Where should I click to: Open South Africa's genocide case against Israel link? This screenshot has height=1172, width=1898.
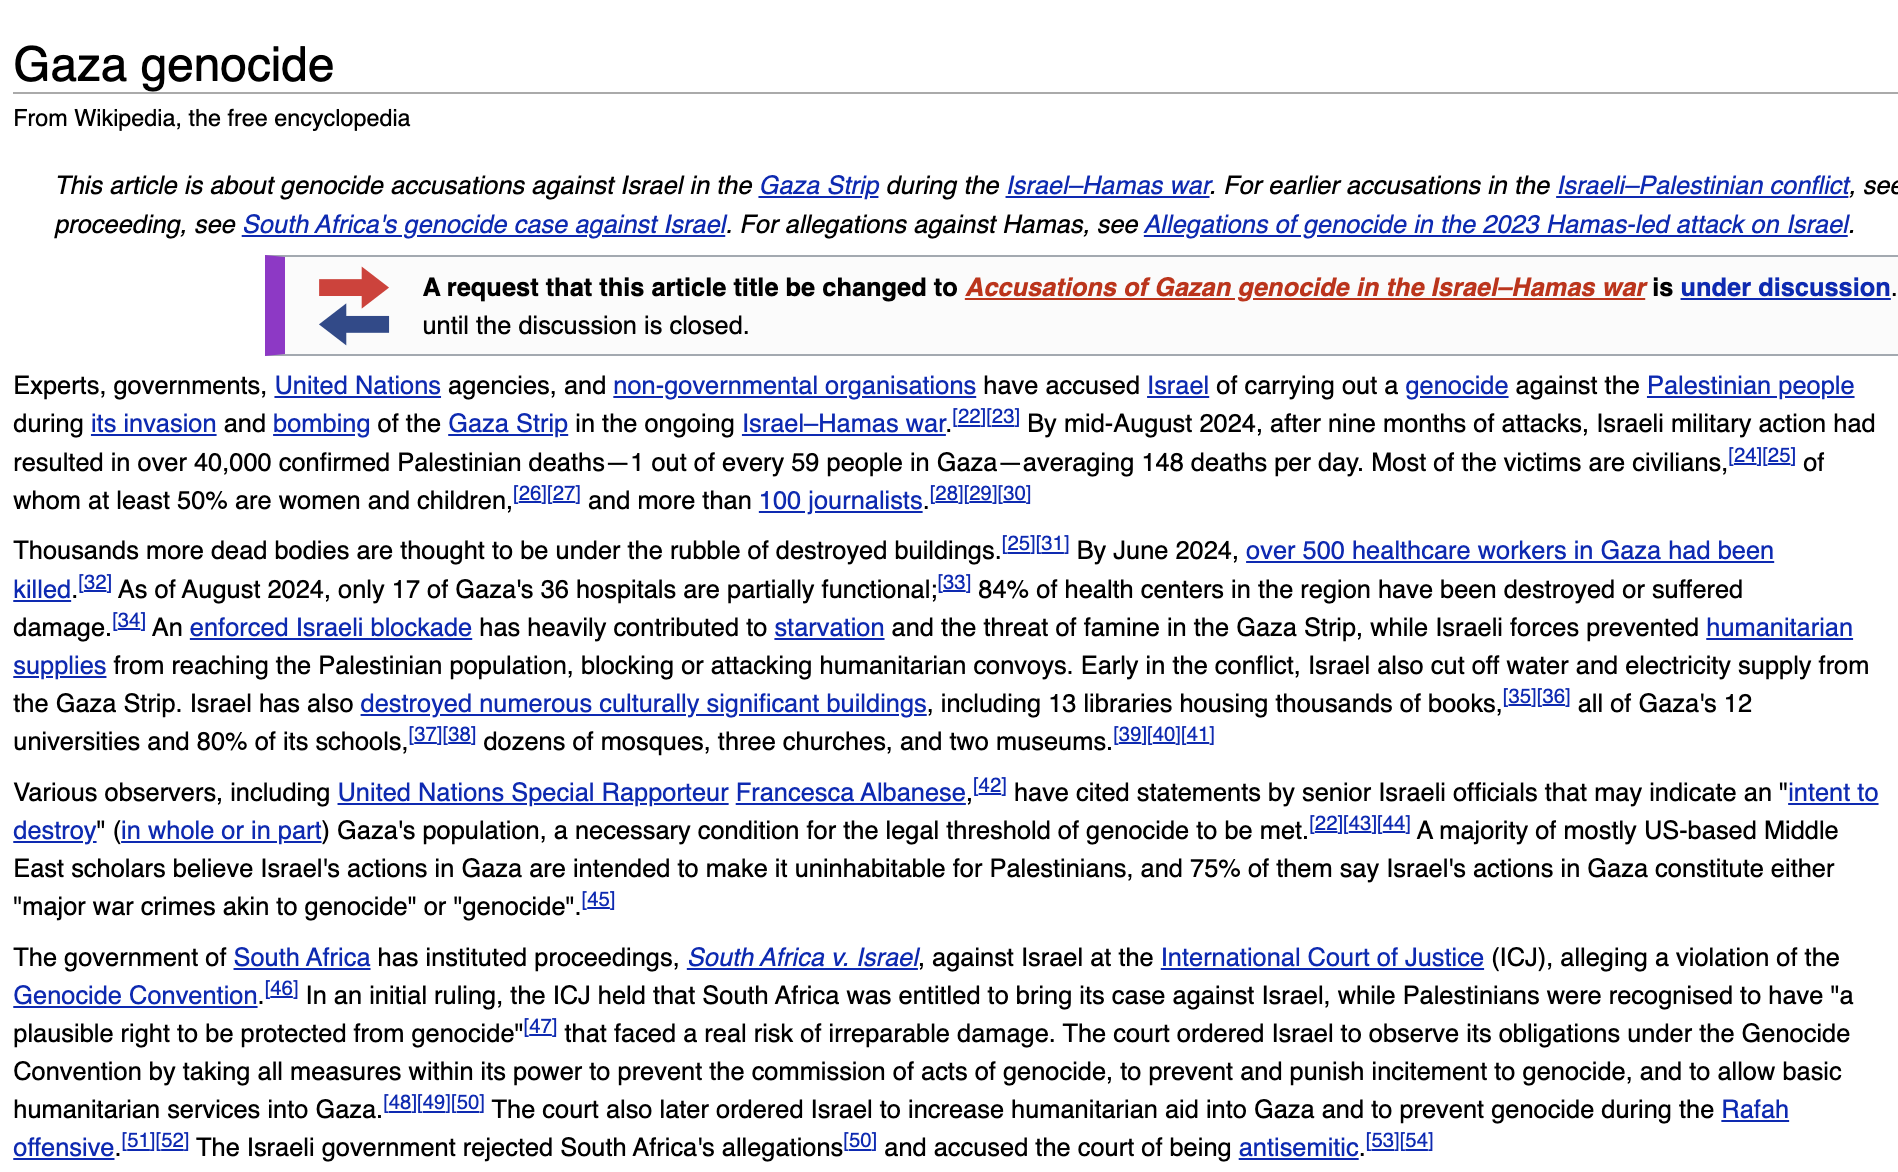pyautogui.click(x=484, y=225)
